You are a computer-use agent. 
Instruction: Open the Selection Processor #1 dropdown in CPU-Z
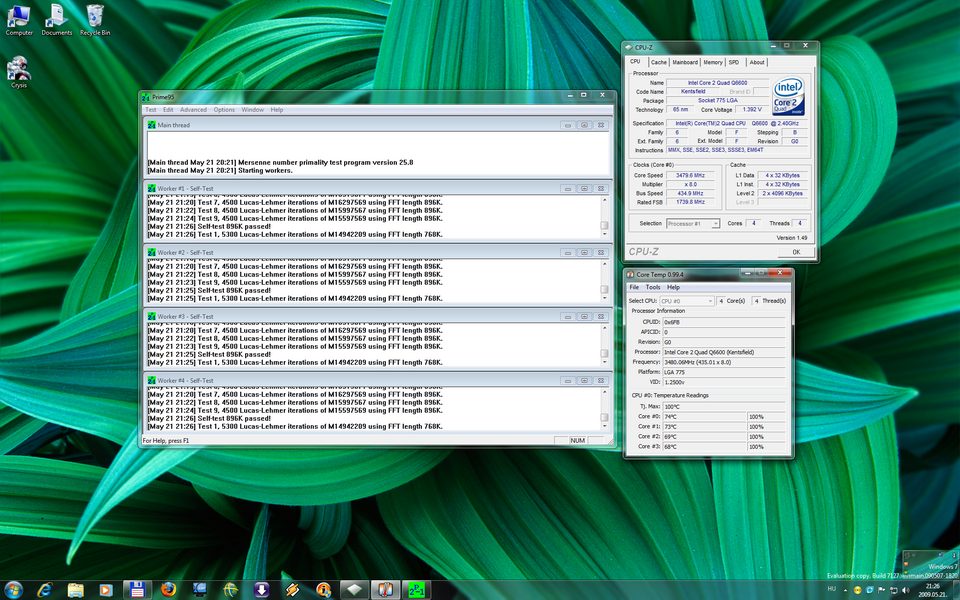[692, 223]
